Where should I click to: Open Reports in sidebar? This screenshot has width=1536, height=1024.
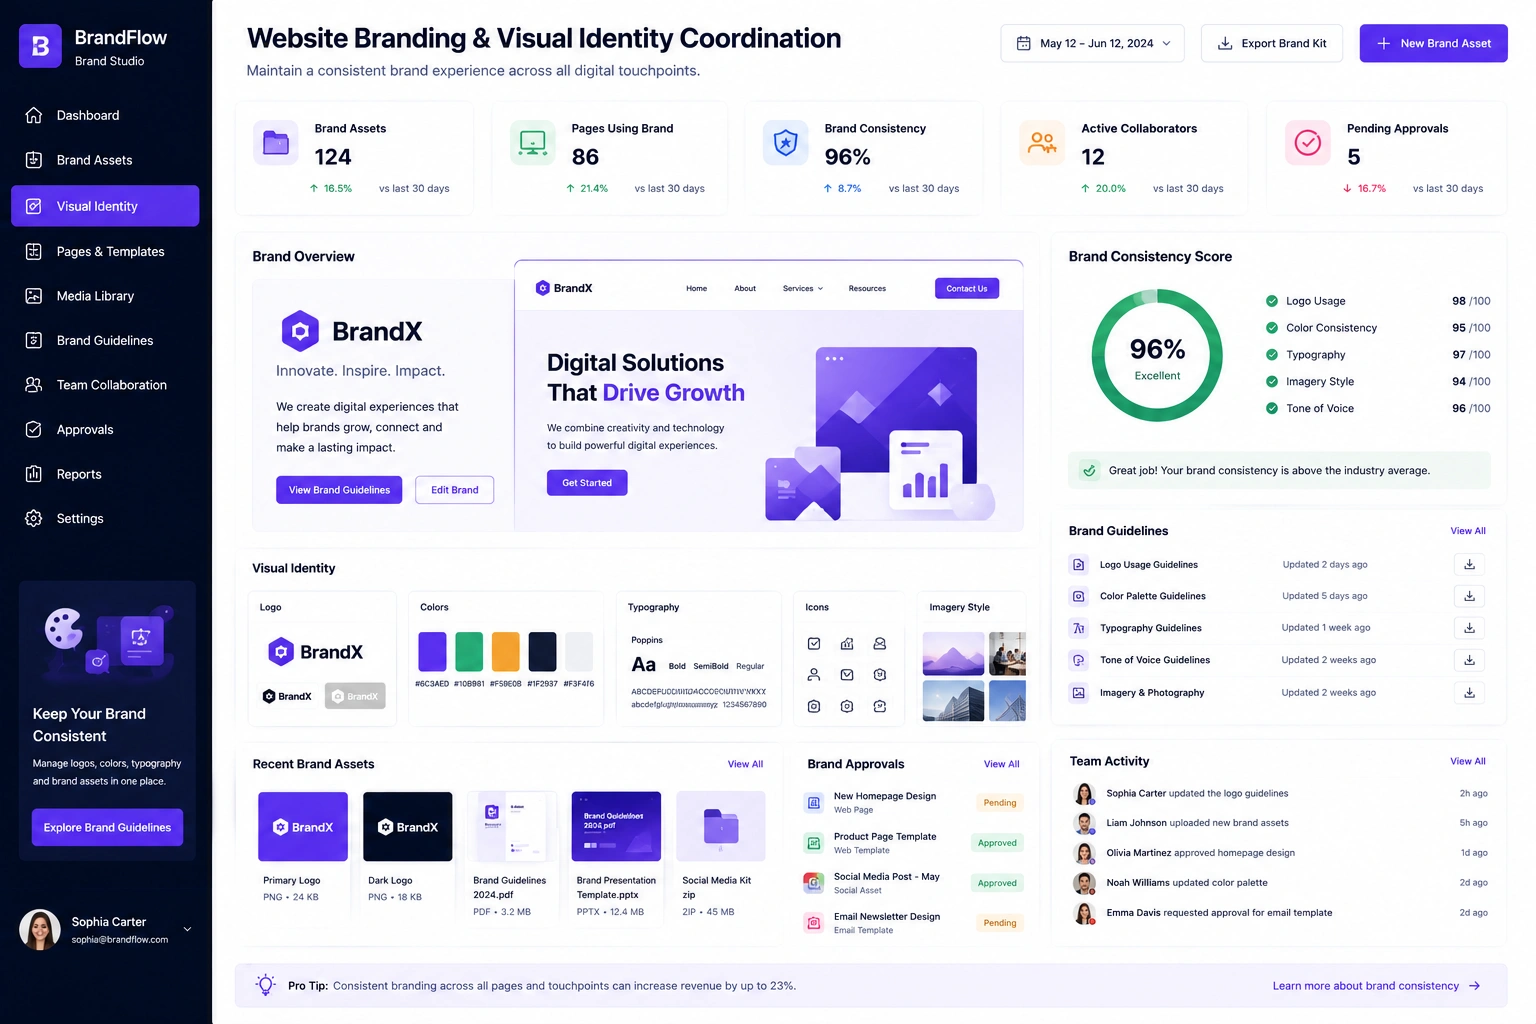[105, 474]
